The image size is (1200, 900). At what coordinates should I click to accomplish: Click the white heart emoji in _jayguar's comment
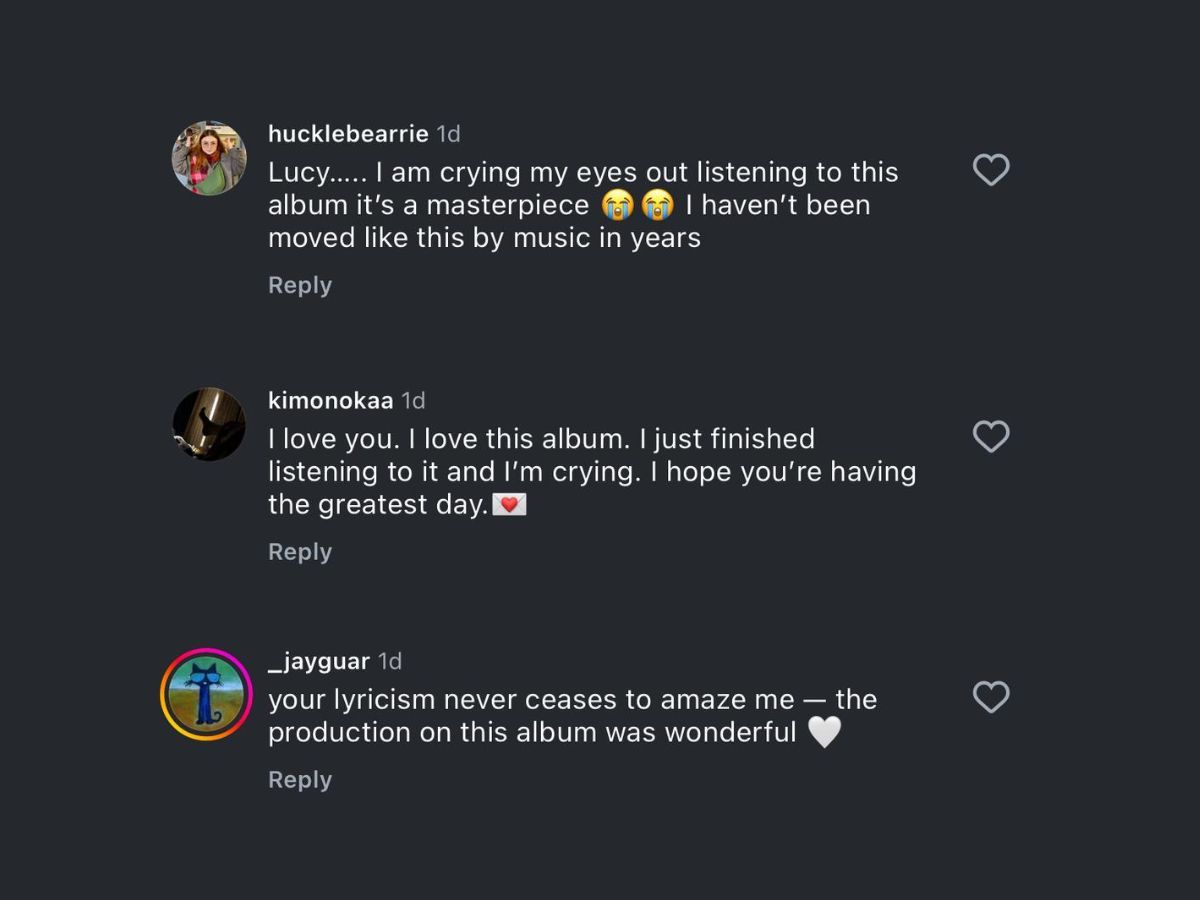pos(824,732)
